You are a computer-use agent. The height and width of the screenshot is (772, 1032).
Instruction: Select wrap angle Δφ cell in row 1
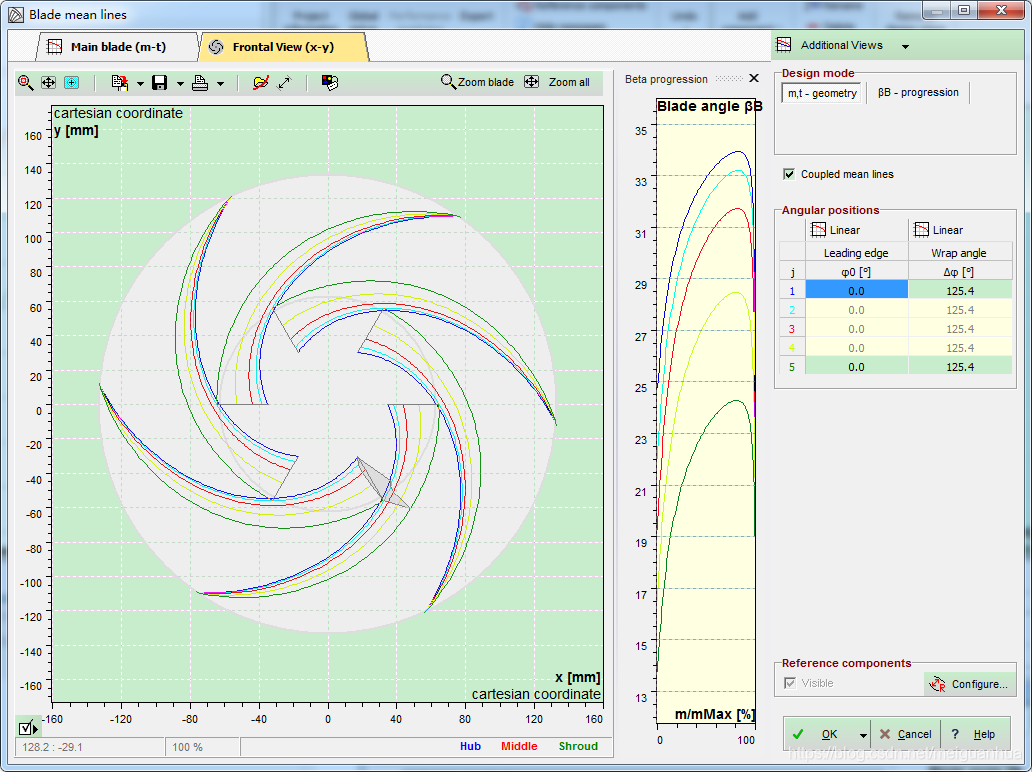[960, 290]
